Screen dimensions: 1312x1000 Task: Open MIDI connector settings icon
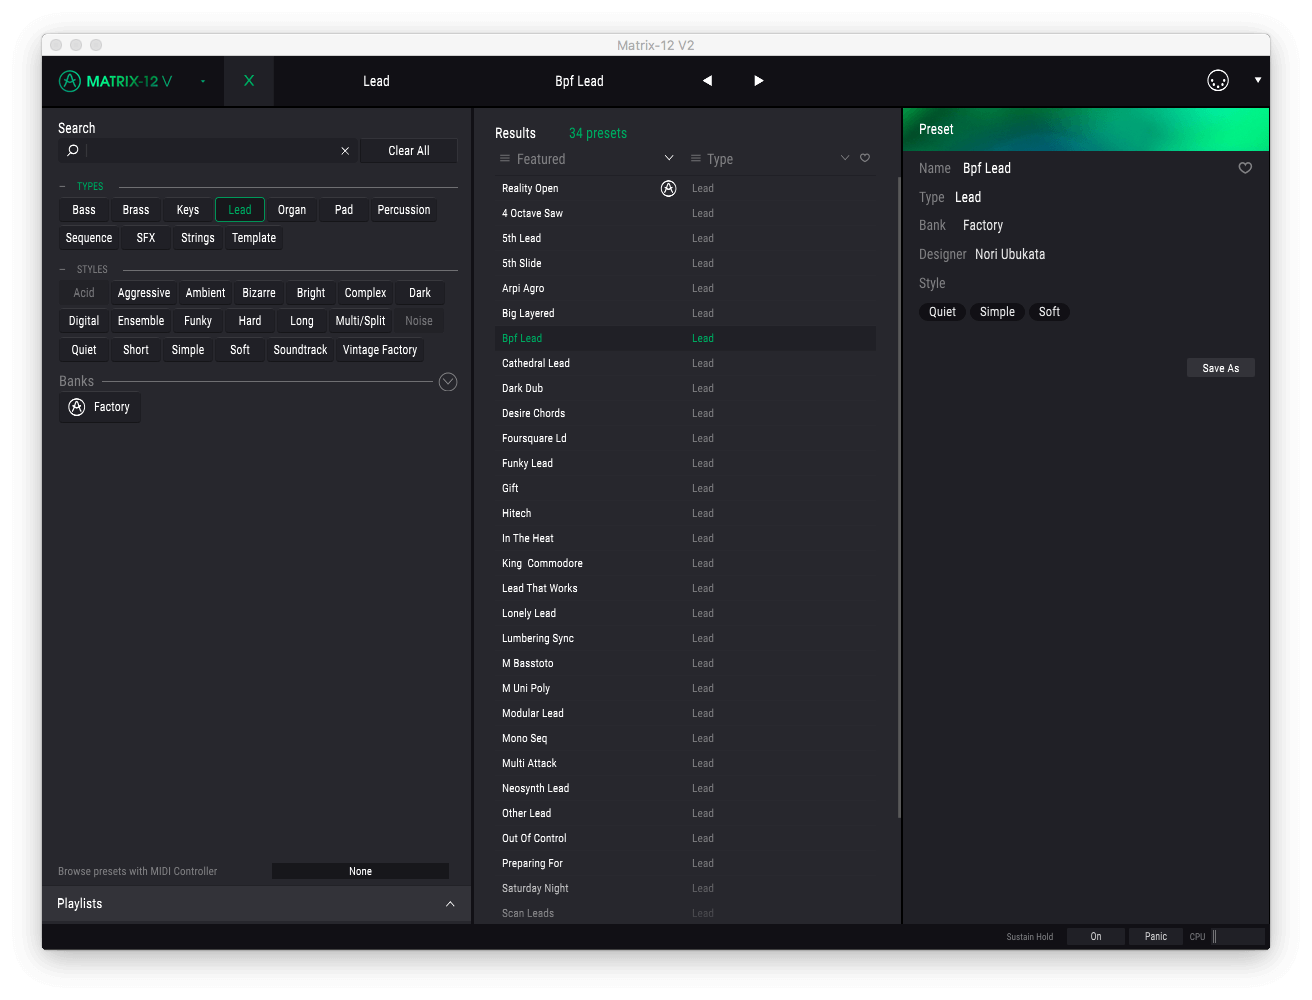click(x=1218, y=81)
